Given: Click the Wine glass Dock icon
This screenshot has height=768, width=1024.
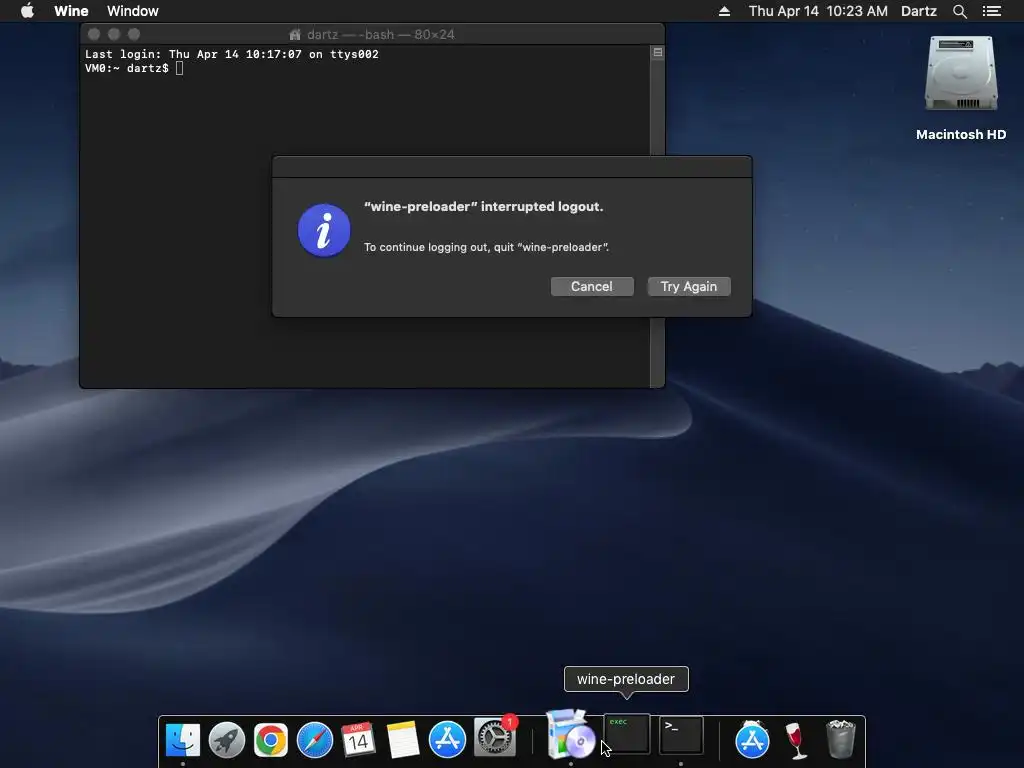Looking at the screenshot, I should (x=796, y=741).
